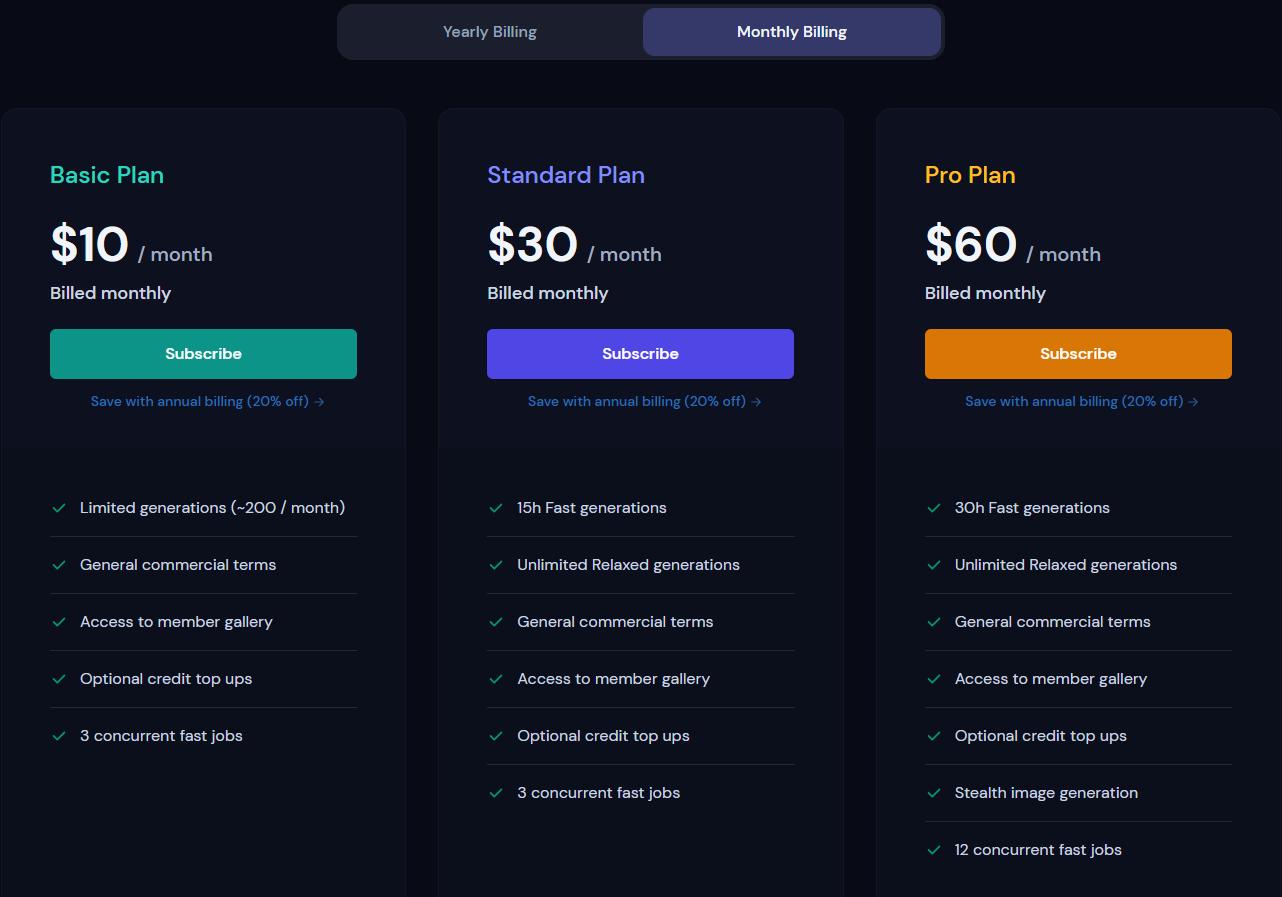Open Standard Plan annual billing savings link
The image size is (1282, 897).
pos(644,401)
